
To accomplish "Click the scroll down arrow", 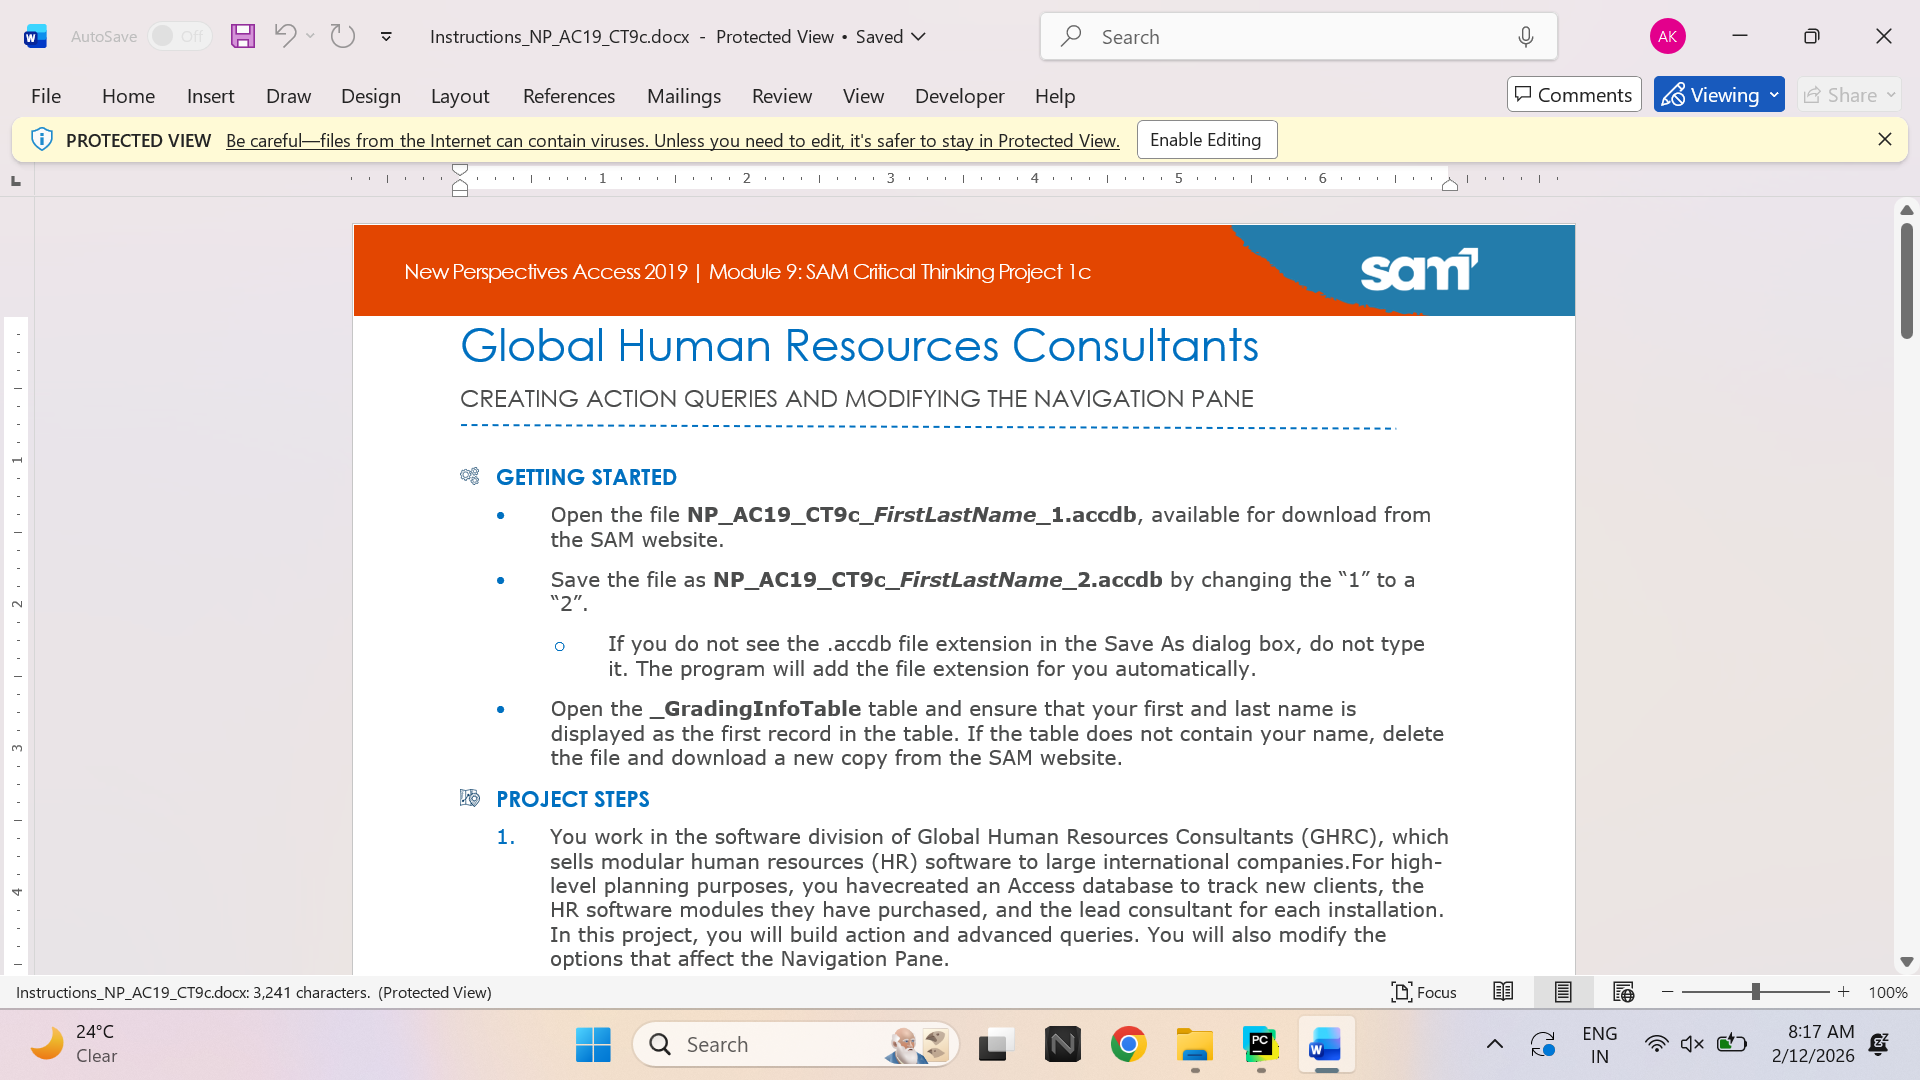I will (x=1907, y=962).
